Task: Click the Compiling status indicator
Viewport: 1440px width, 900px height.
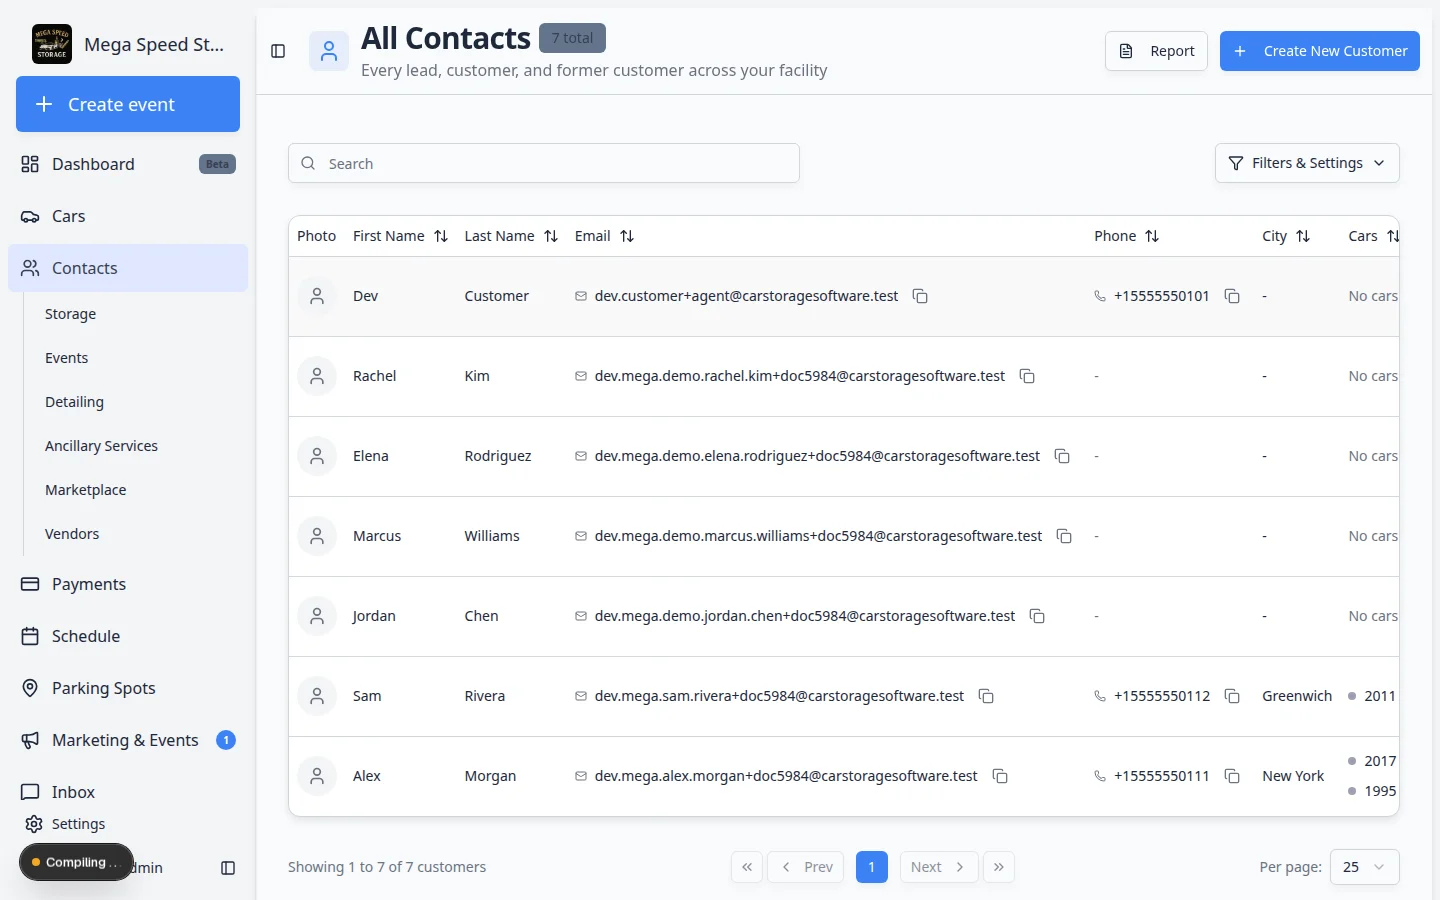Action: (x=76, y=862)
